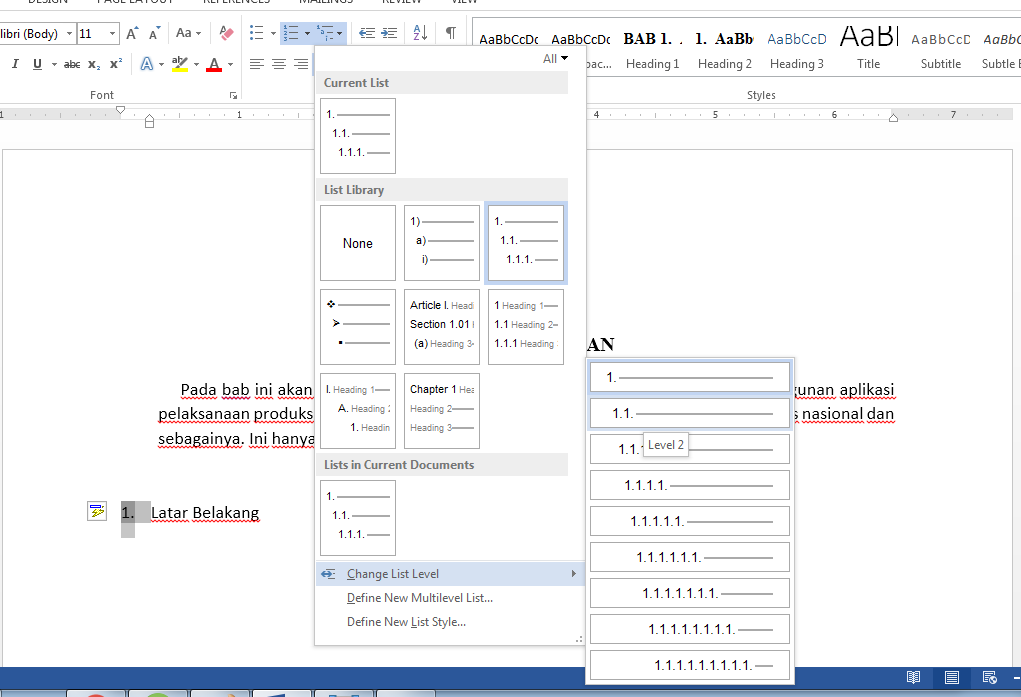Select Web Layout view in the status bar

pyautogui.click(x=989, y=678)
